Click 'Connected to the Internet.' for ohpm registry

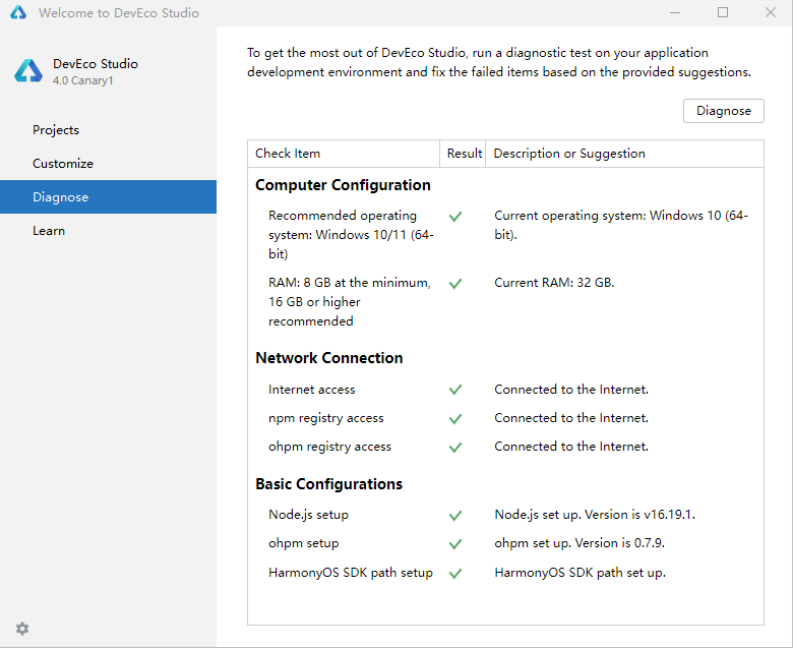tap(571, 447)
